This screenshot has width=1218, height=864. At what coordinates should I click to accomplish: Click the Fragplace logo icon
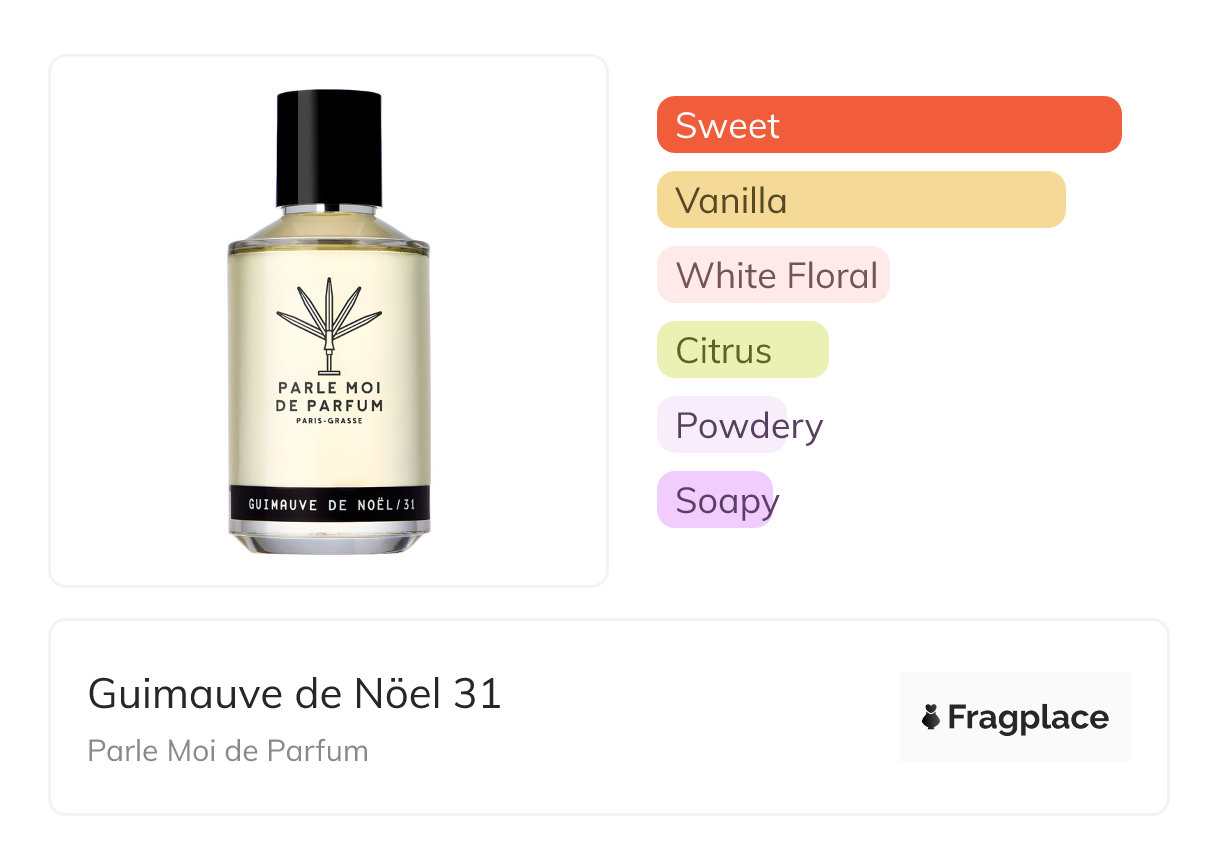point(931,717)
